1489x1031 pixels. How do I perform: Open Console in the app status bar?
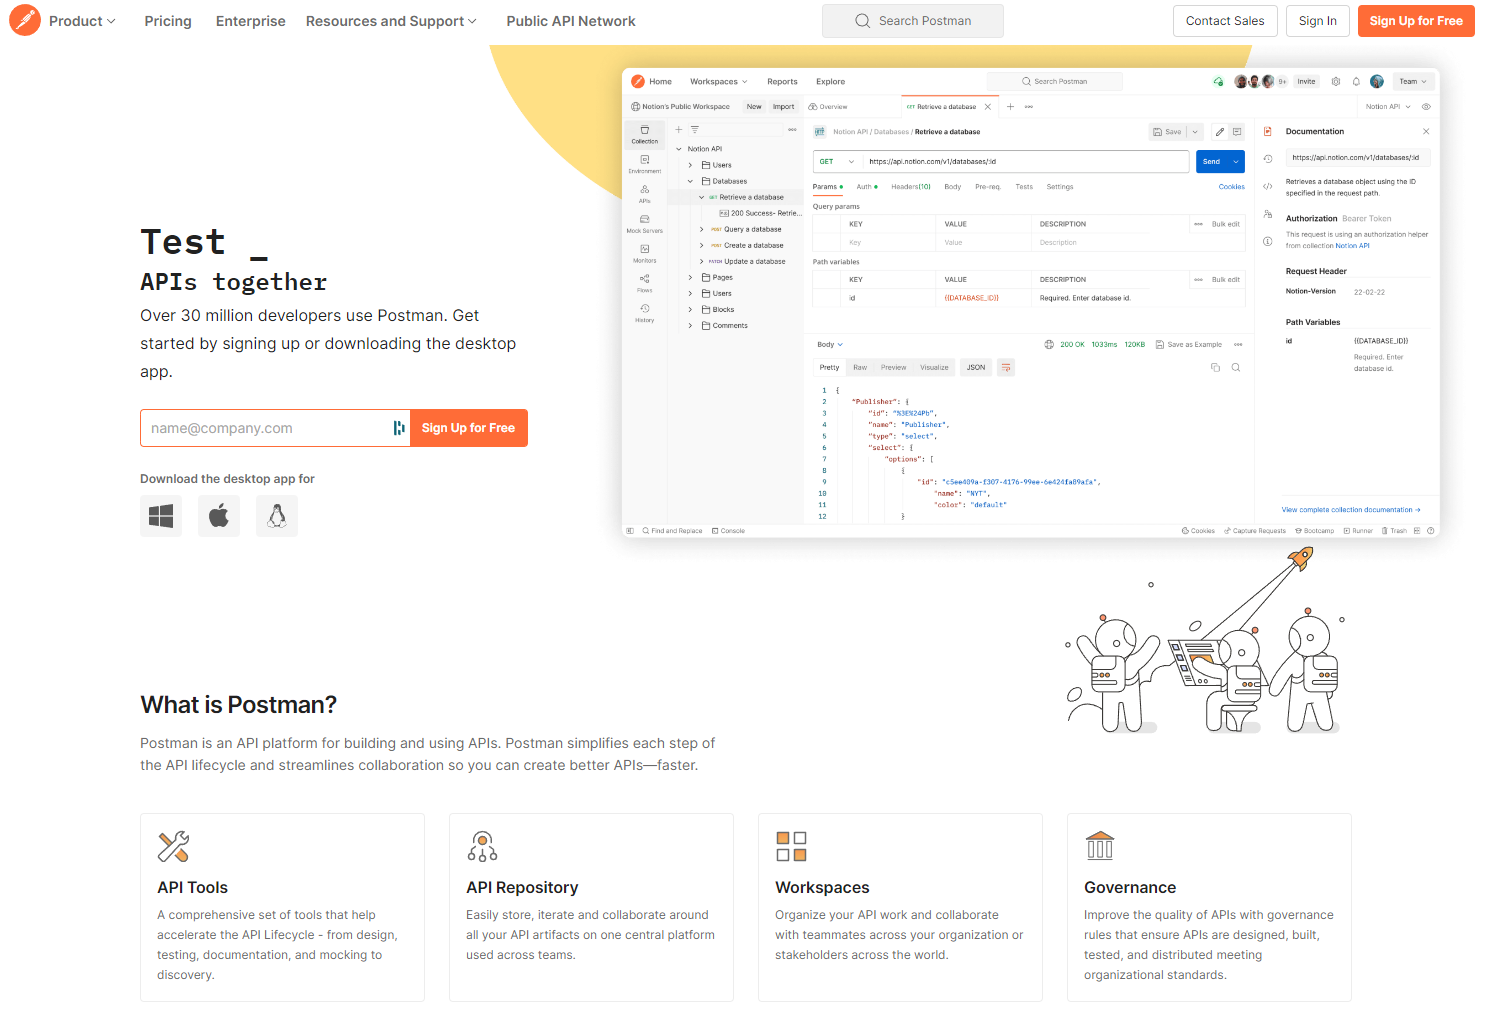(728, 531)
